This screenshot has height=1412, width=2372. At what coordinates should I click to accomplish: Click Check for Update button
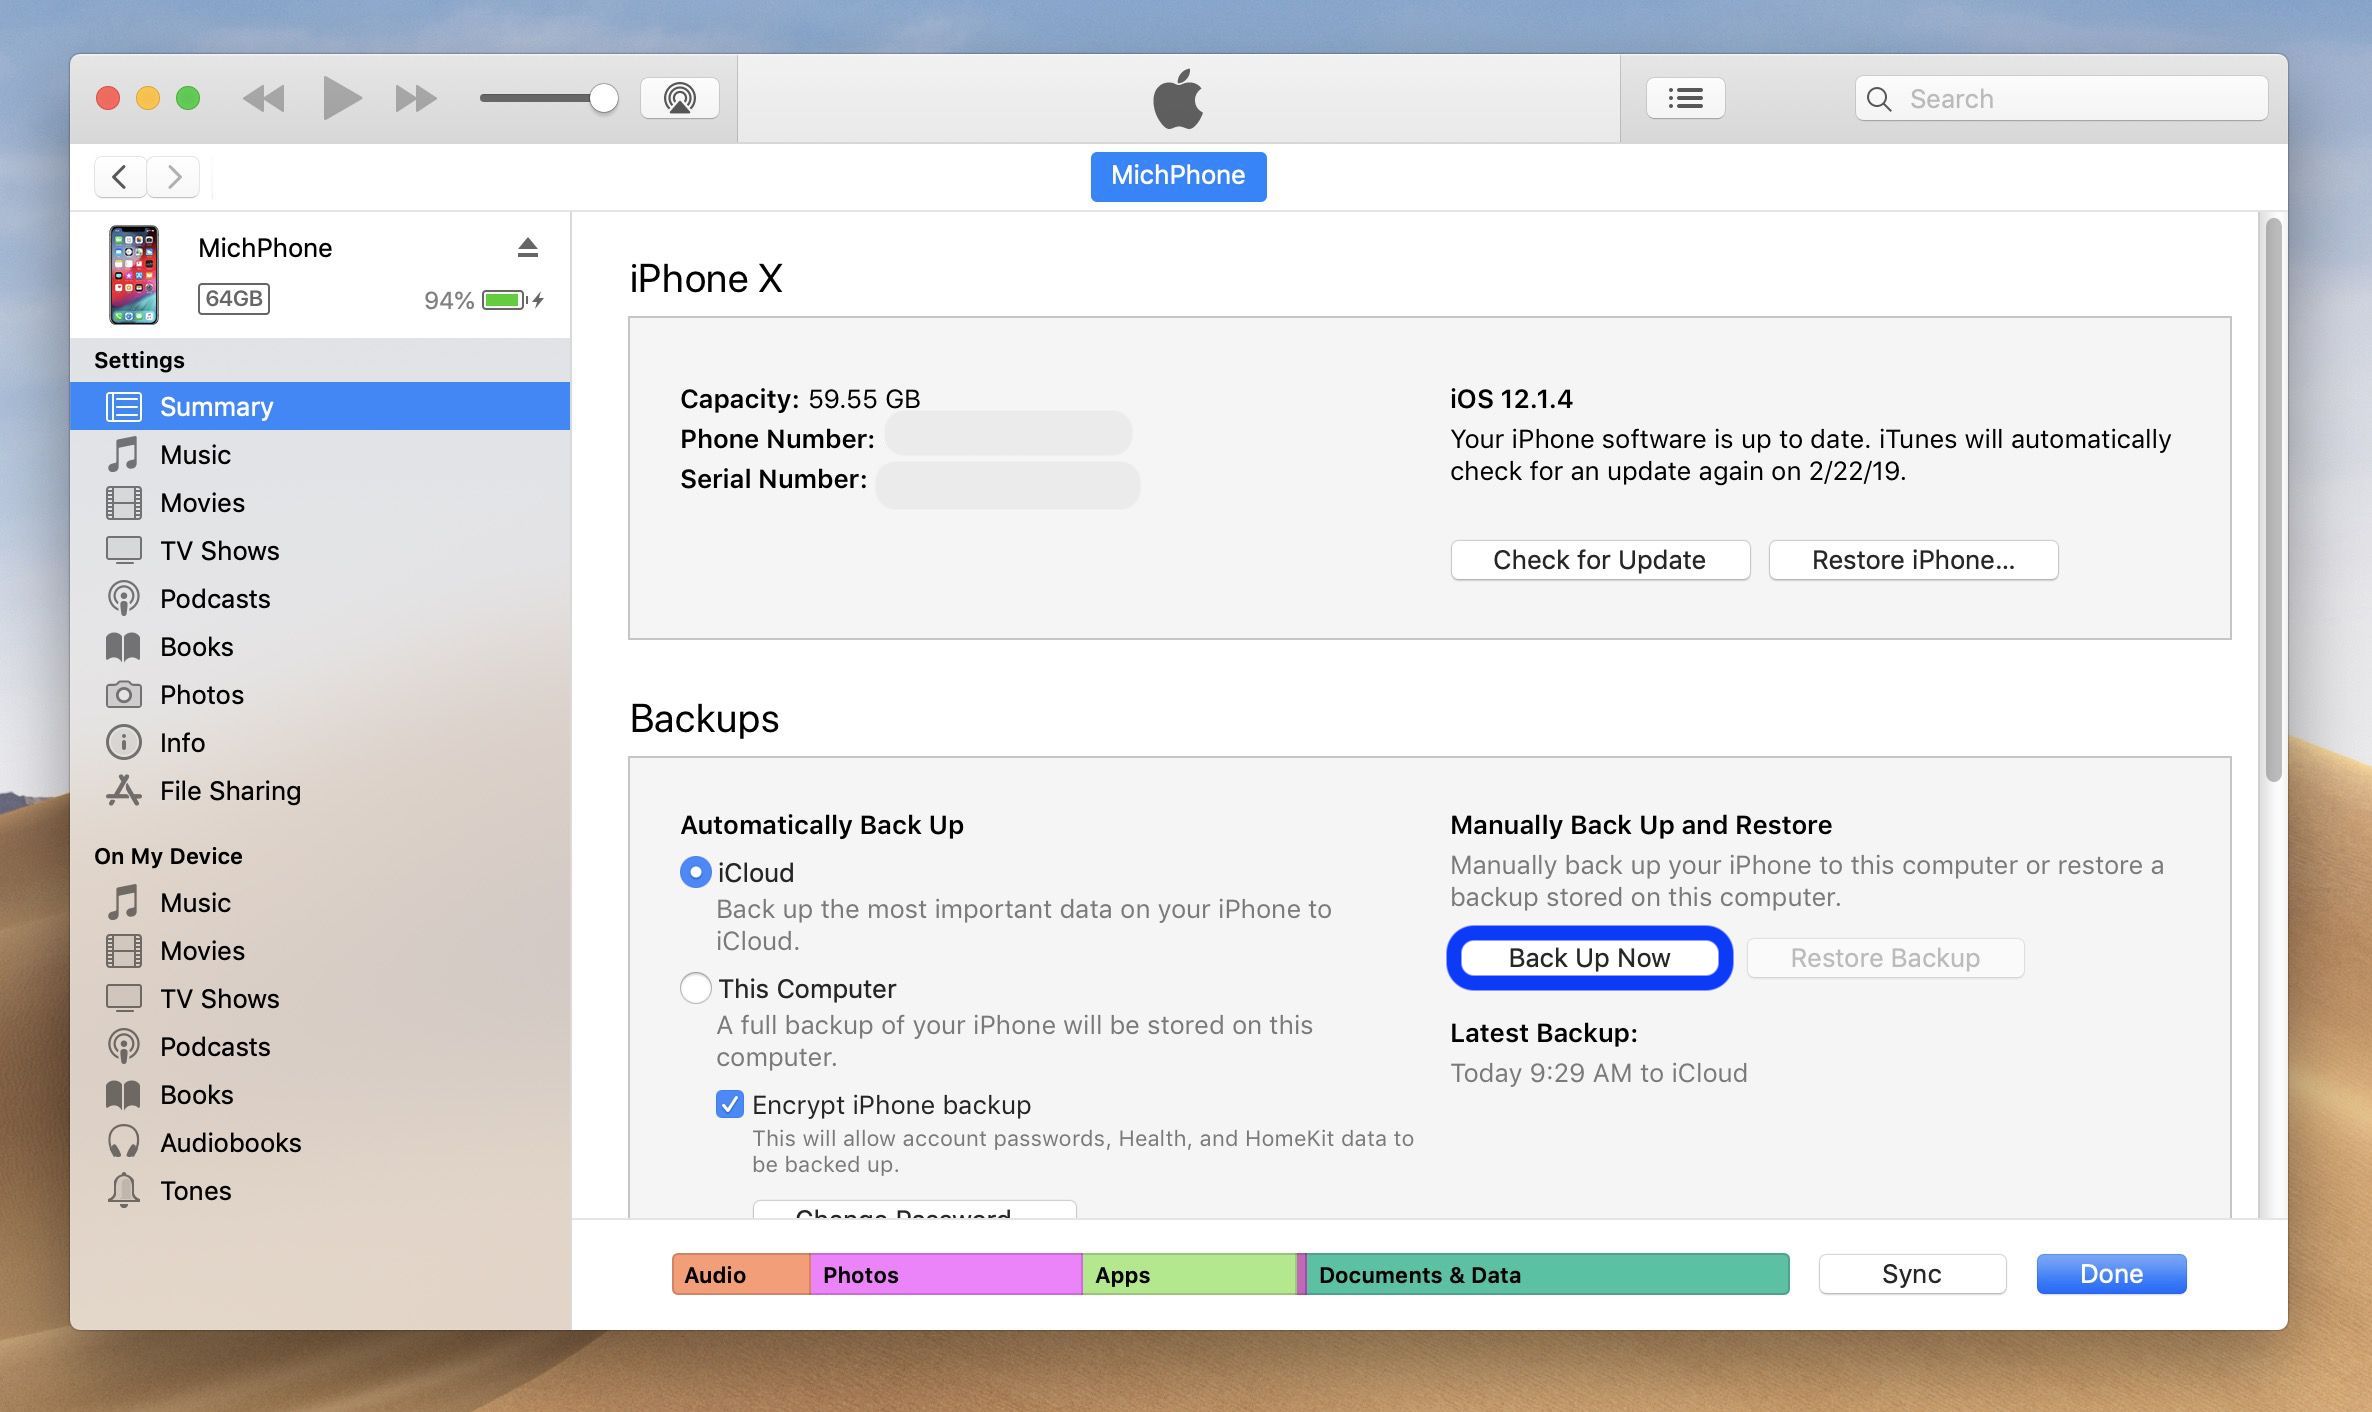tap(1600, 556)
